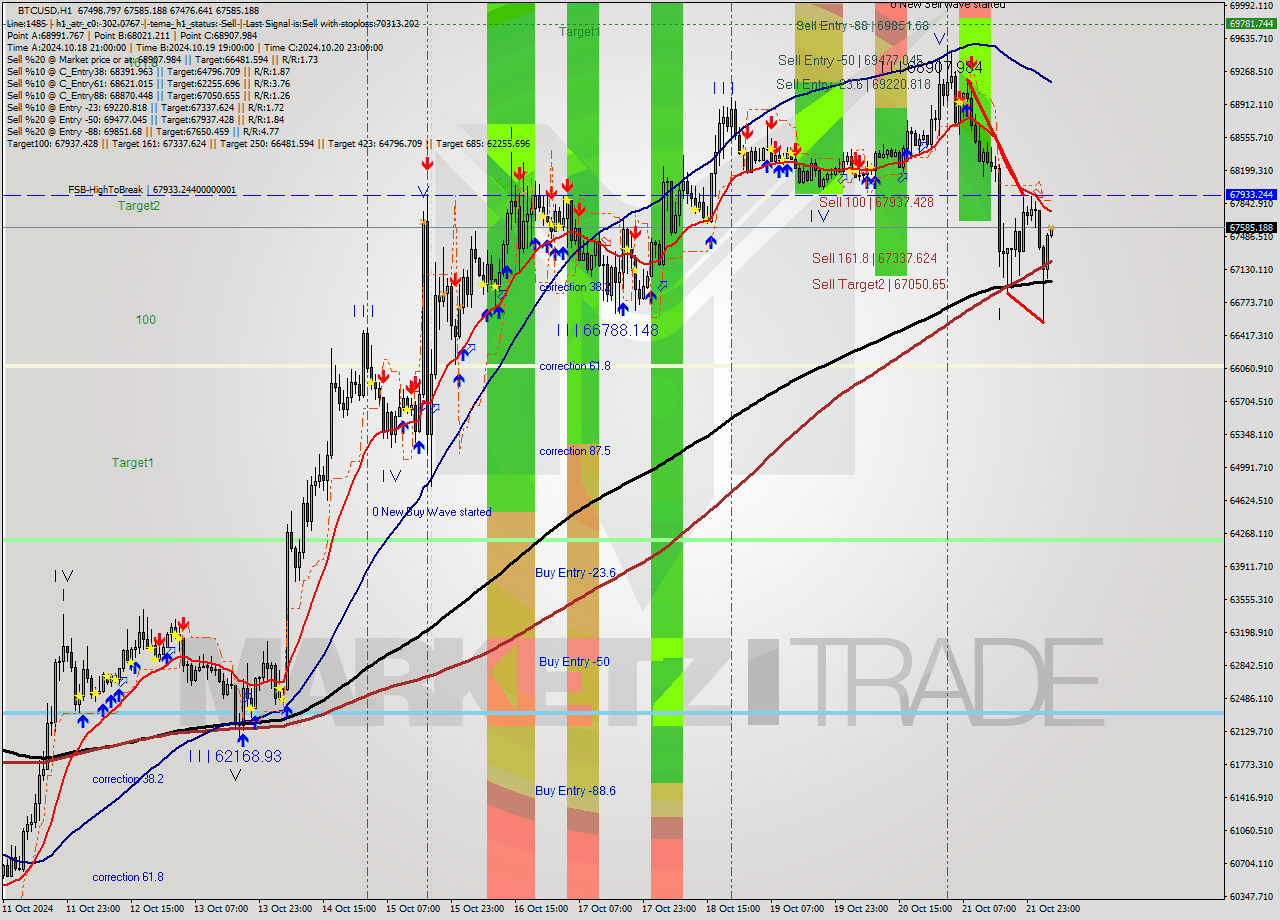Click the green 69781.744 price tag on axis
1280x920 pixels.
tap(1251, 23)
